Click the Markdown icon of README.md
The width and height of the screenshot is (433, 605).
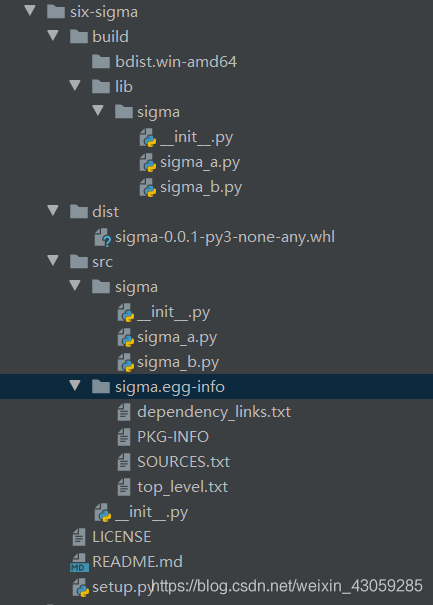coord(79,562)
